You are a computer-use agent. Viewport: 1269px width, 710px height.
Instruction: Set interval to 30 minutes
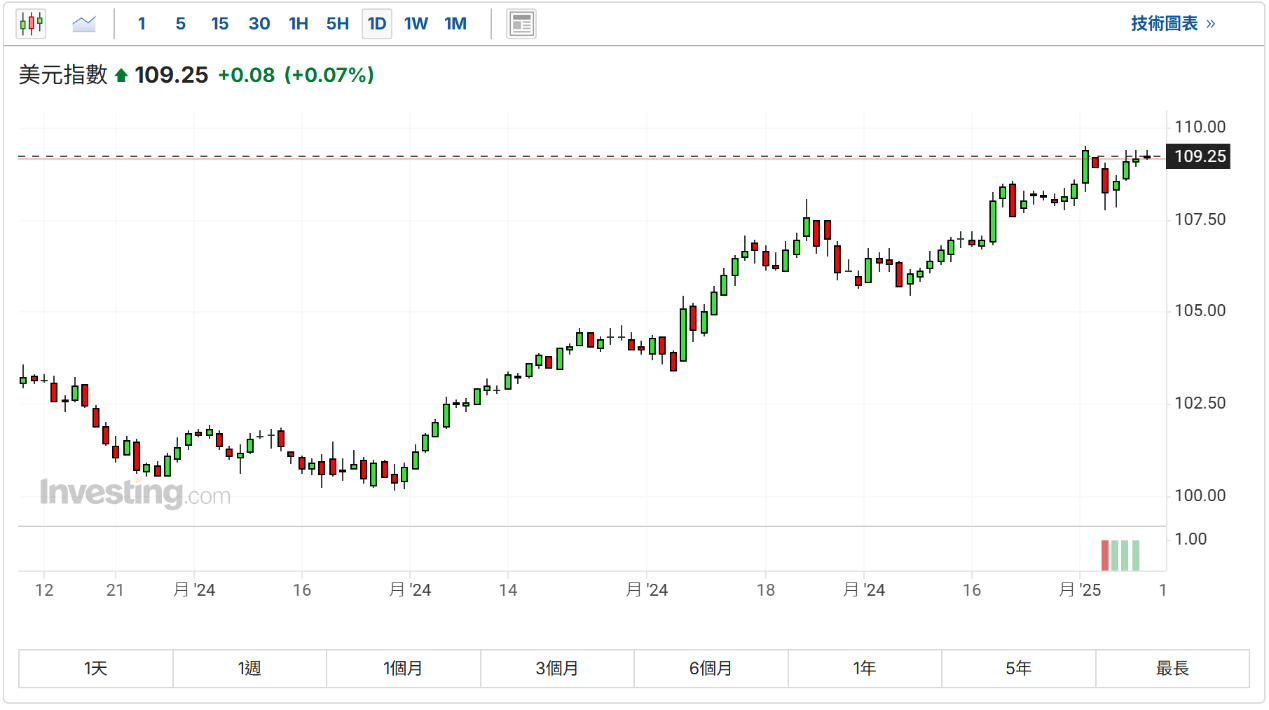(259, 23)
